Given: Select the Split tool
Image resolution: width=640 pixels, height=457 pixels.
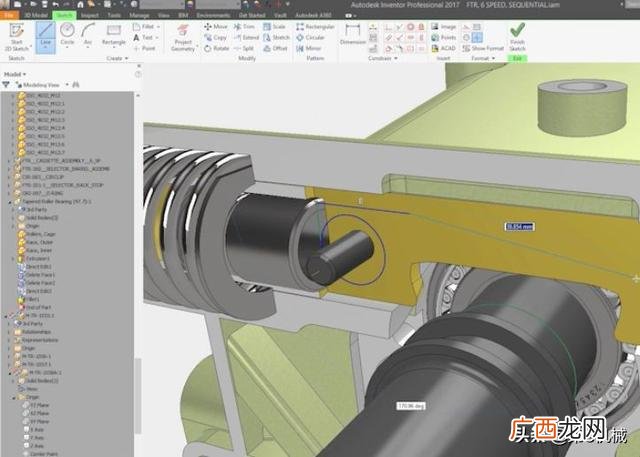Looking at the screenshot, I should click(x=244, y=48).
